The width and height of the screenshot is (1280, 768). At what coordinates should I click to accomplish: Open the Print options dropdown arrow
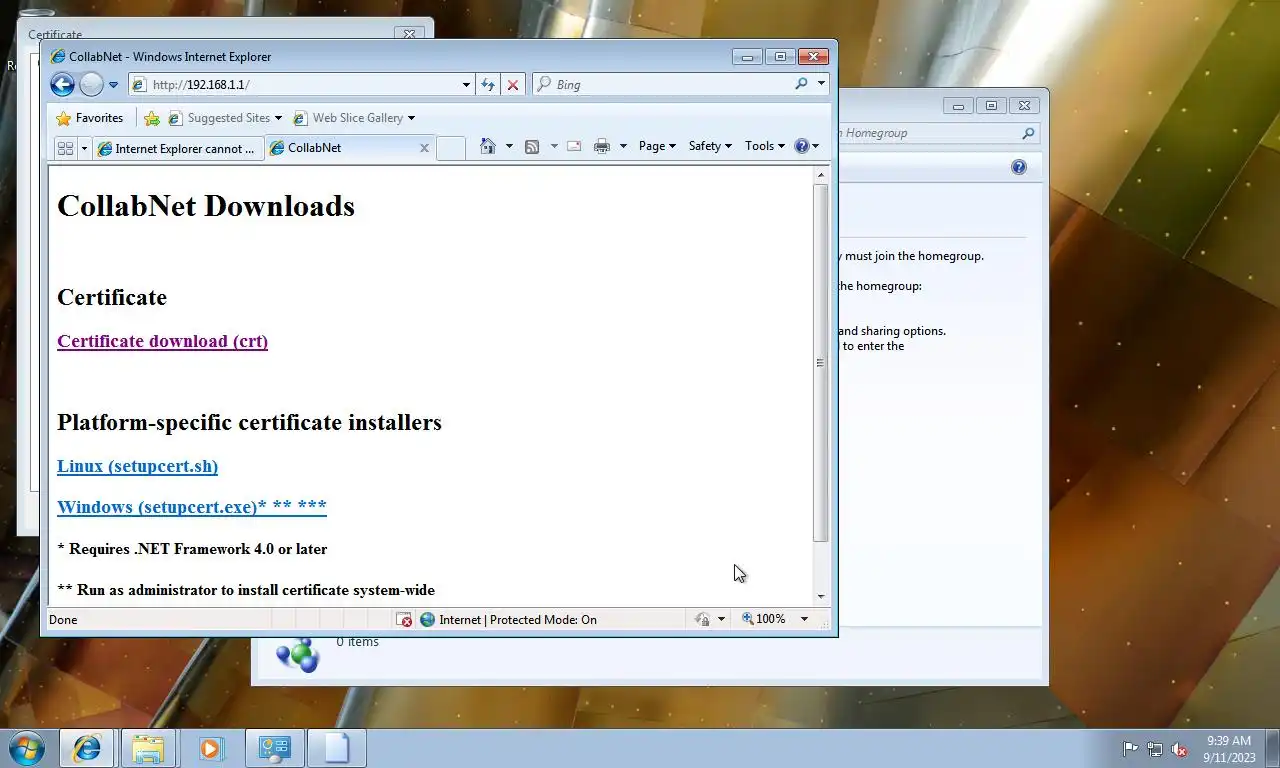click(x=623, y=146)
